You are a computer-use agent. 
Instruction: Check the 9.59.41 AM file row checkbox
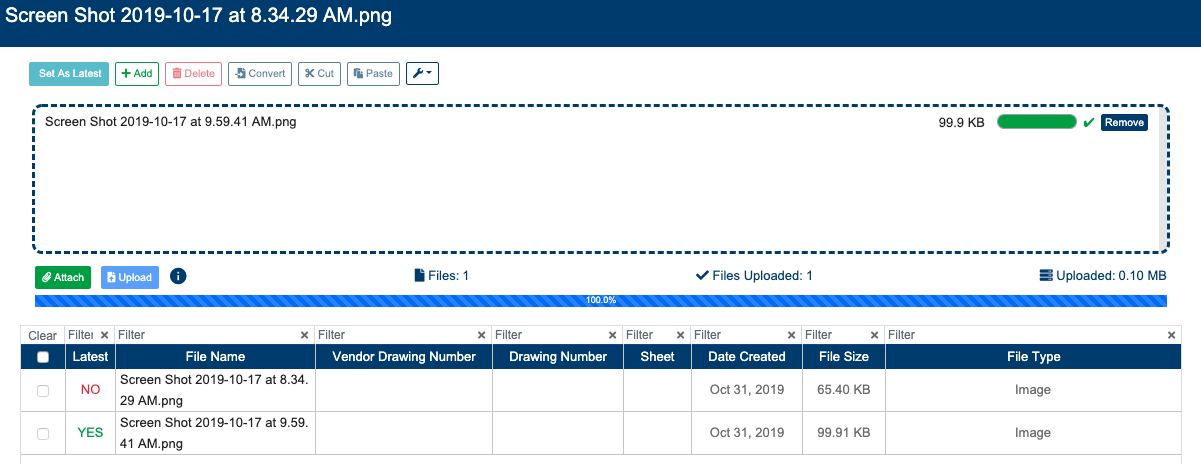click(43, 434)
